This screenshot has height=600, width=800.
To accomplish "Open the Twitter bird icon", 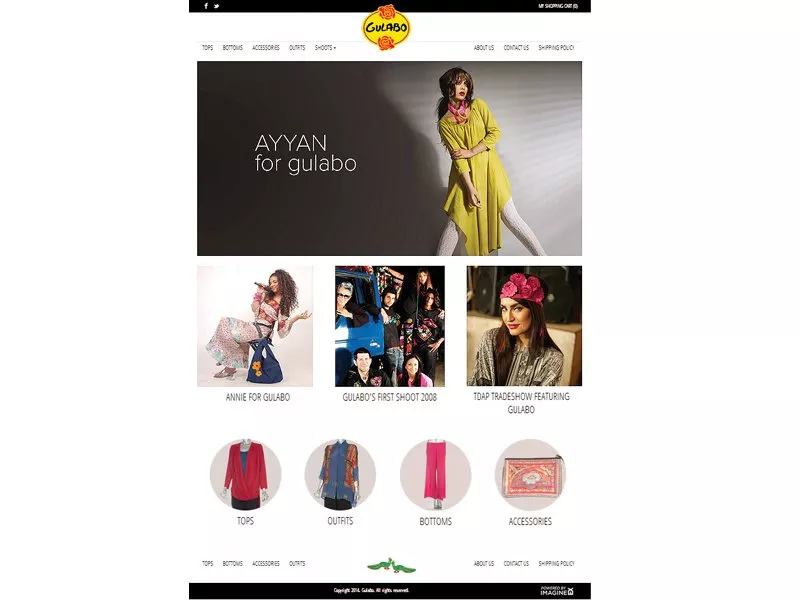I will pyautogui.click(x=217, y=6).
